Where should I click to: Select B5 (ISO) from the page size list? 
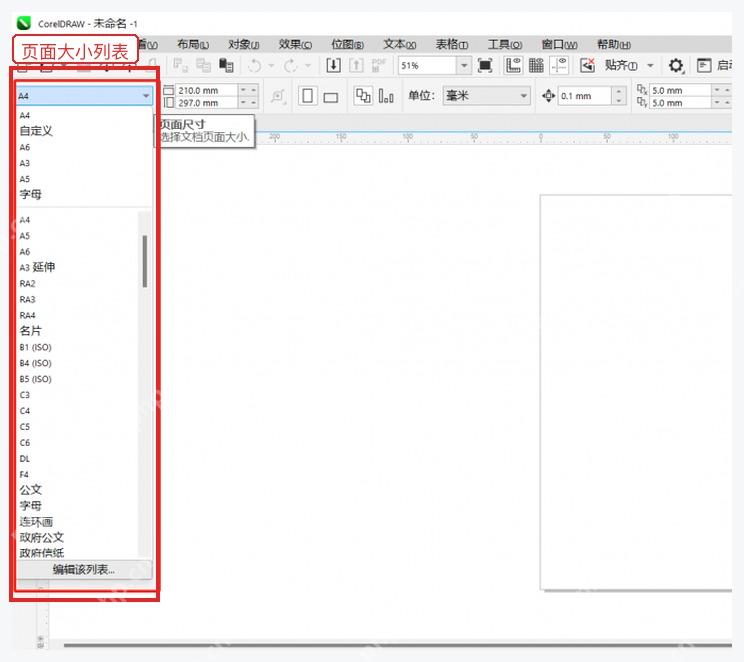[36, 379]
